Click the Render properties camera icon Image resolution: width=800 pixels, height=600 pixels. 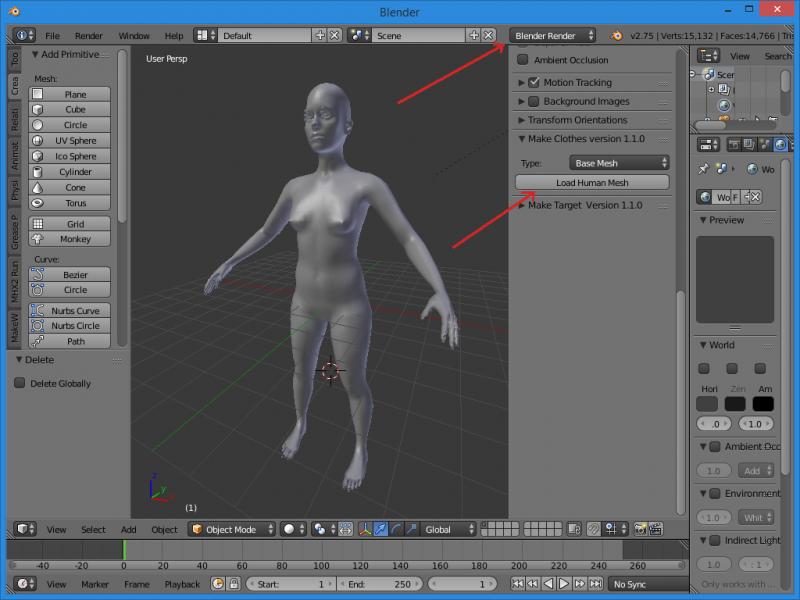(x=733, y=145)
